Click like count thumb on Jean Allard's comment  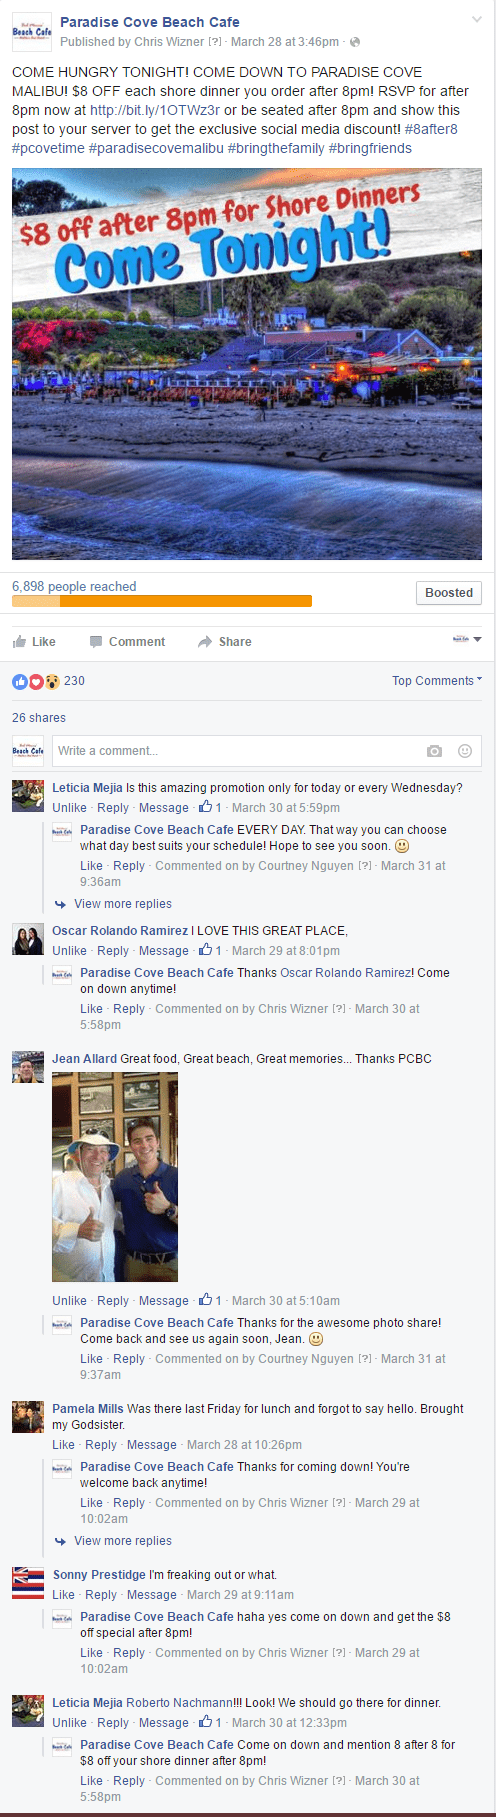pyautogui.click(x=205, y=1300)
